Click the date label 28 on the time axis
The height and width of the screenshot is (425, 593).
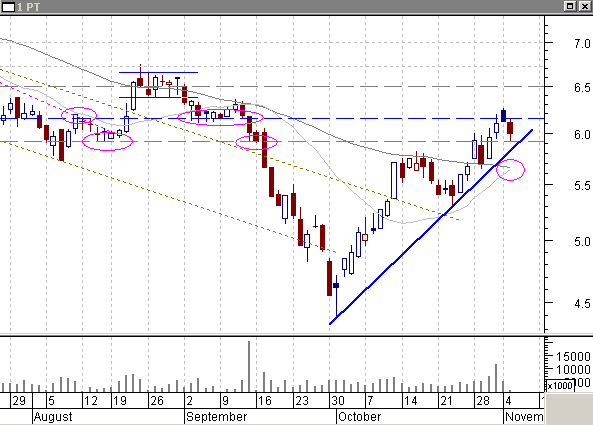(483, 401)
